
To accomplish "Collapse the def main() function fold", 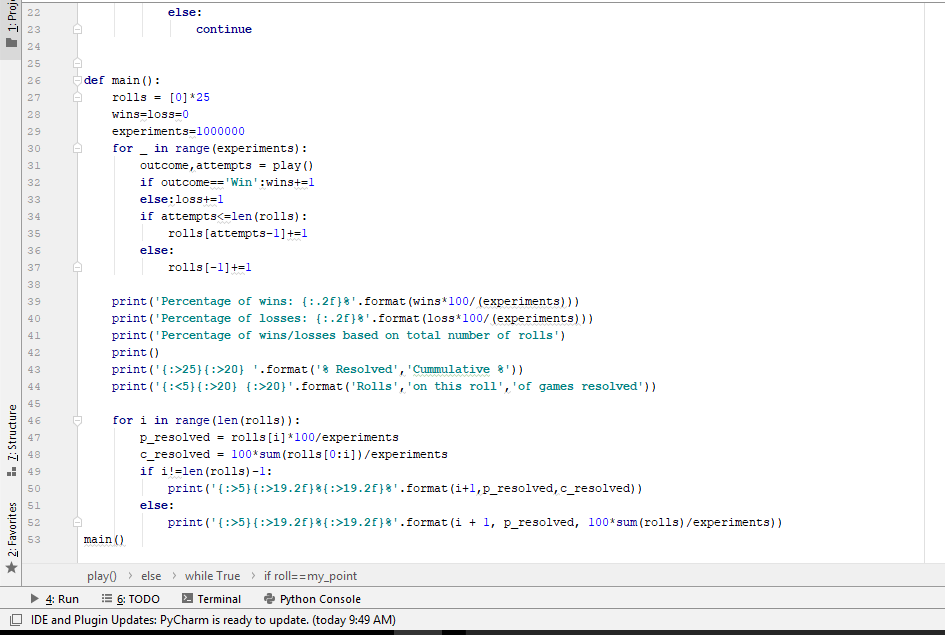I will point(77,80).
